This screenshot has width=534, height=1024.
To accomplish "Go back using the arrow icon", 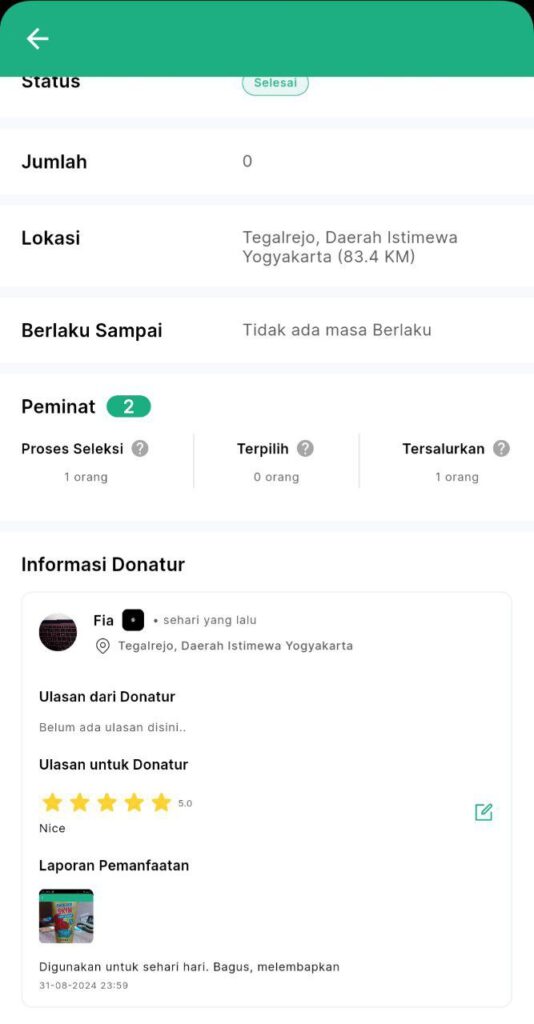I will tap(37, 39).
